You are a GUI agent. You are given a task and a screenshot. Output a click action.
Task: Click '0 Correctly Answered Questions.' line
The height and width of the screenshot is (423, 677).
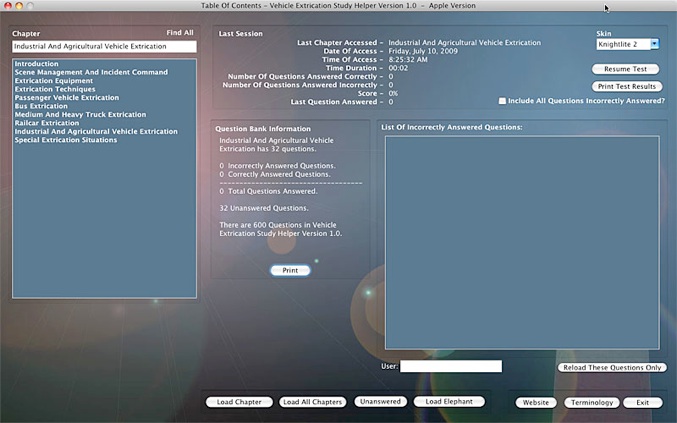[275, 174]
